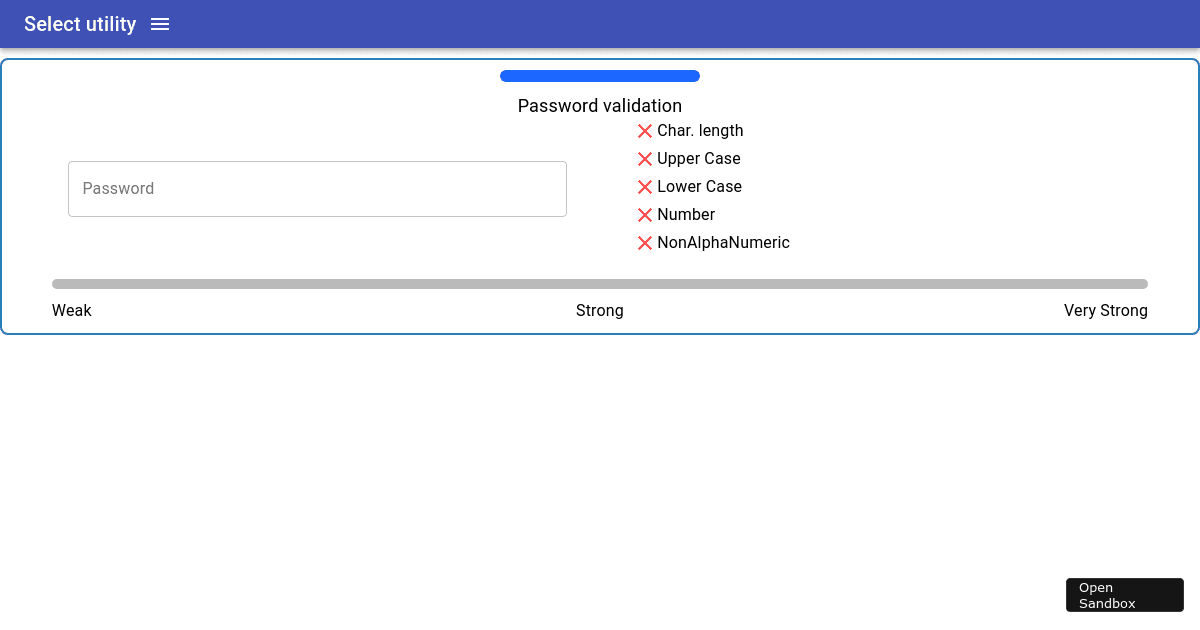1200x630 pixels.
Task: Click the red X icon beside Char. length
Action: point(645,130)
